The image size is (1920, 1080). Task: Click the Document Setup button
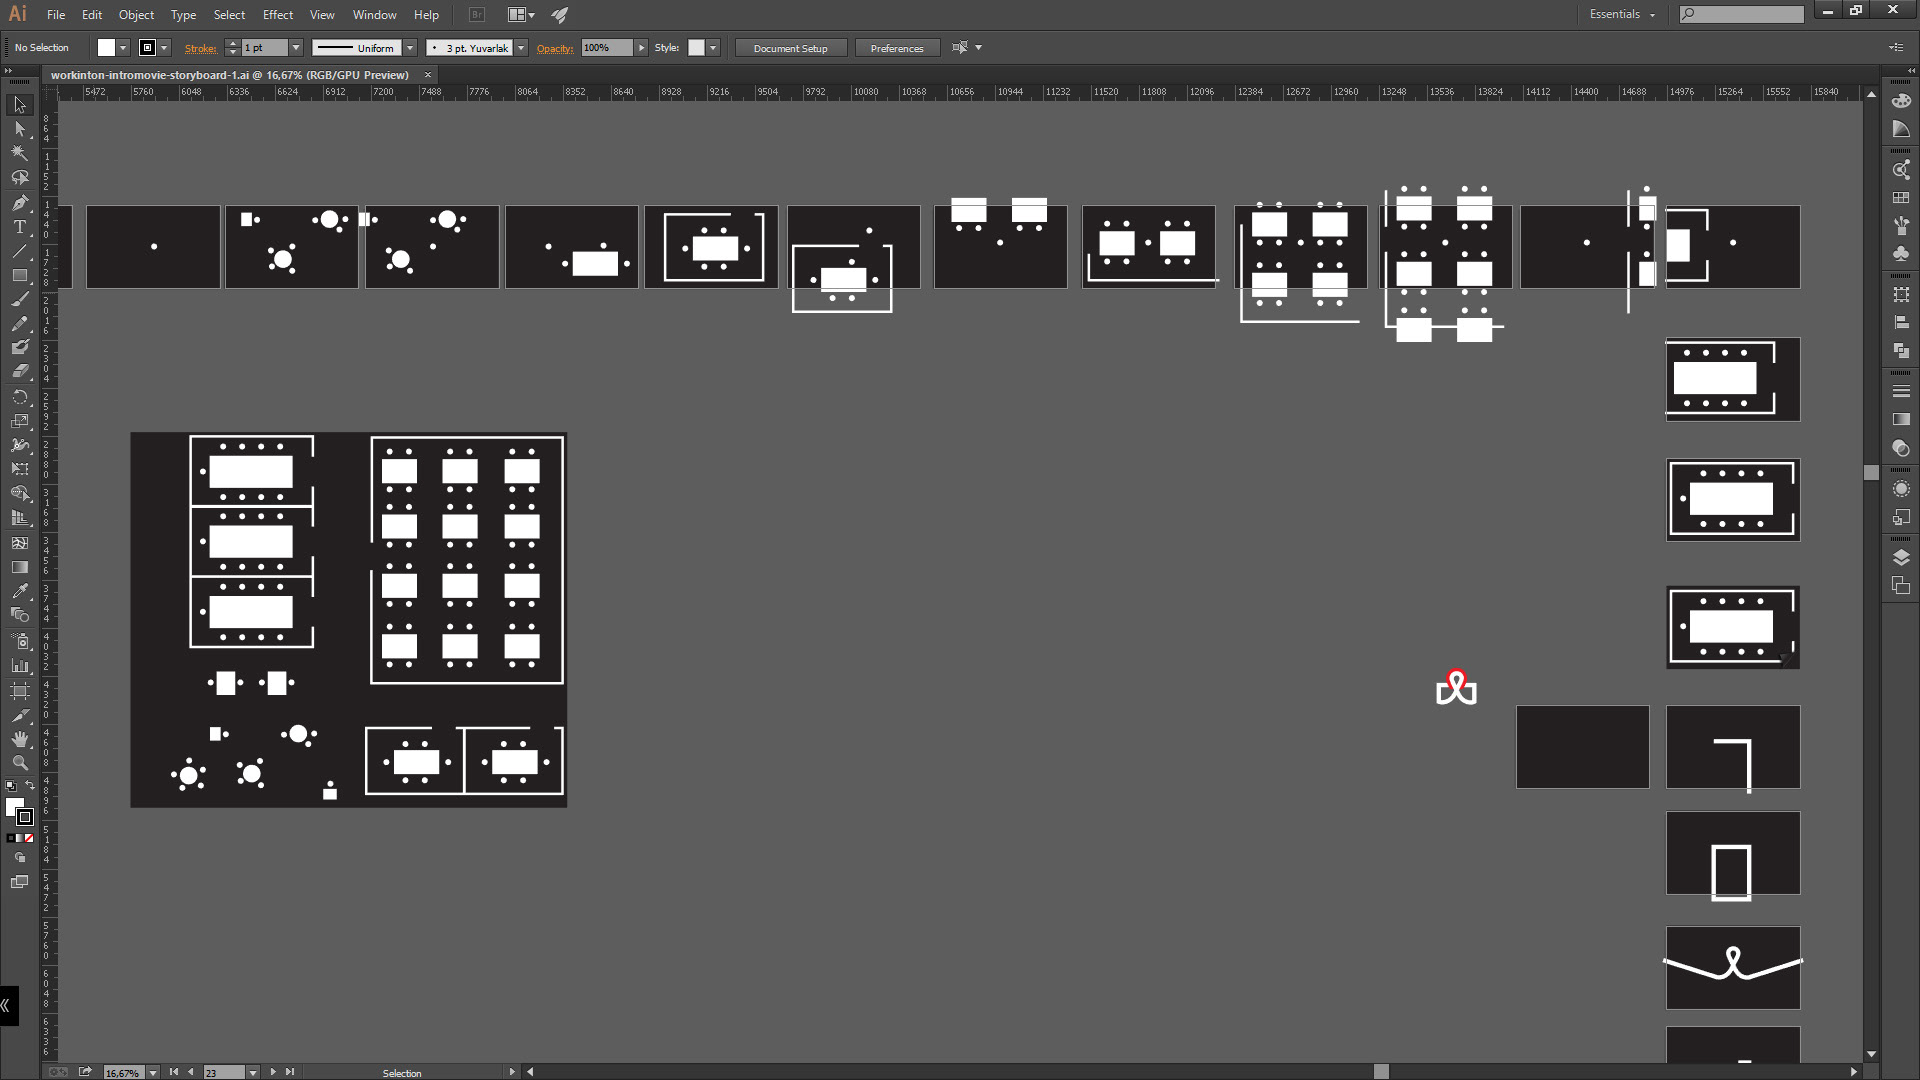tap(790, 48)
